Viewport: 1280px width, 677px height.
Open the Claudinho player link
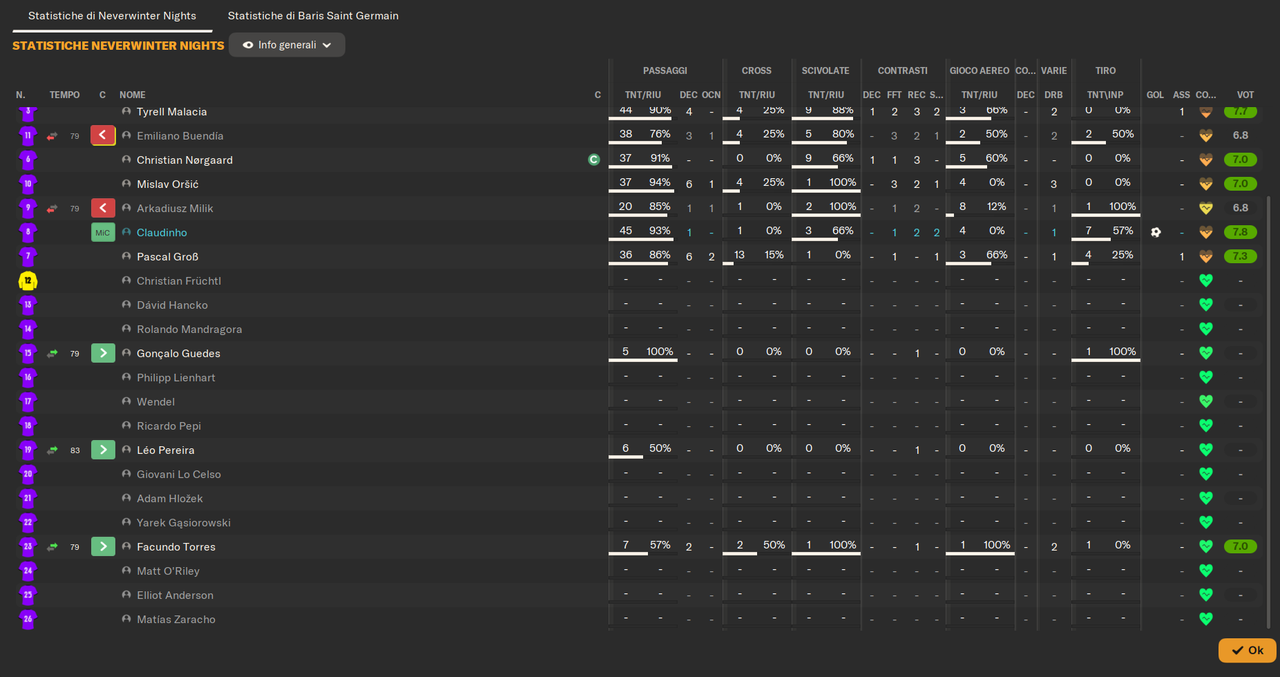click(x=162, y=232)
